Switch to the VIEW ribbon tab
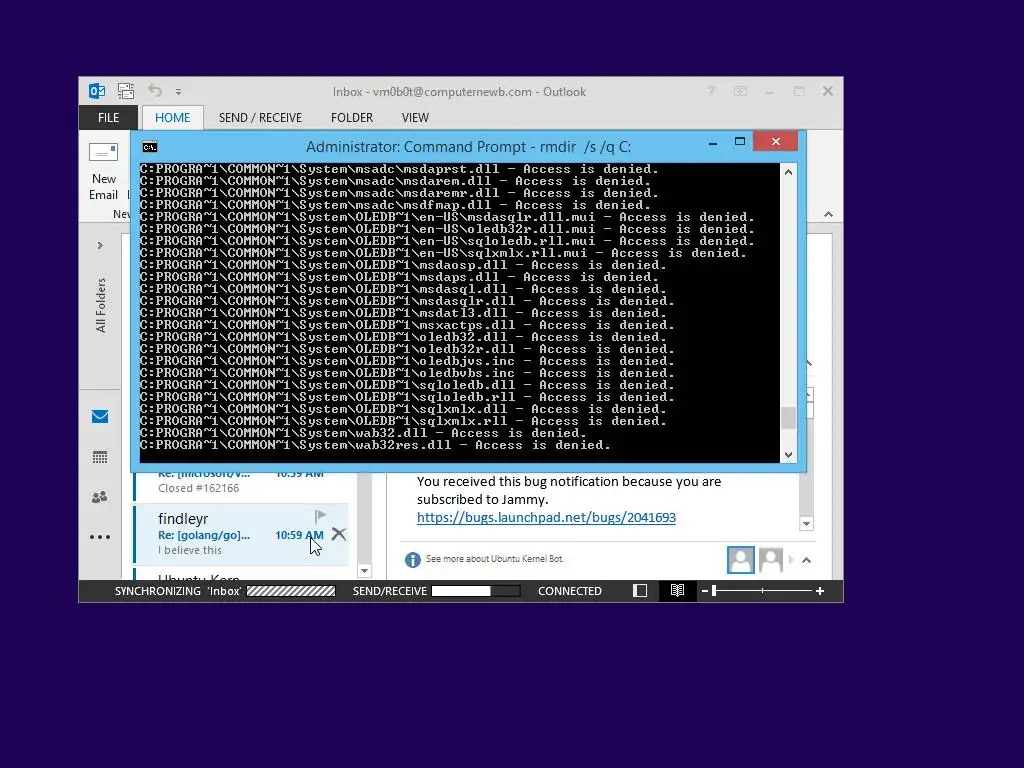The height and width of the screenshot is (768, 1024). [415, 118]
